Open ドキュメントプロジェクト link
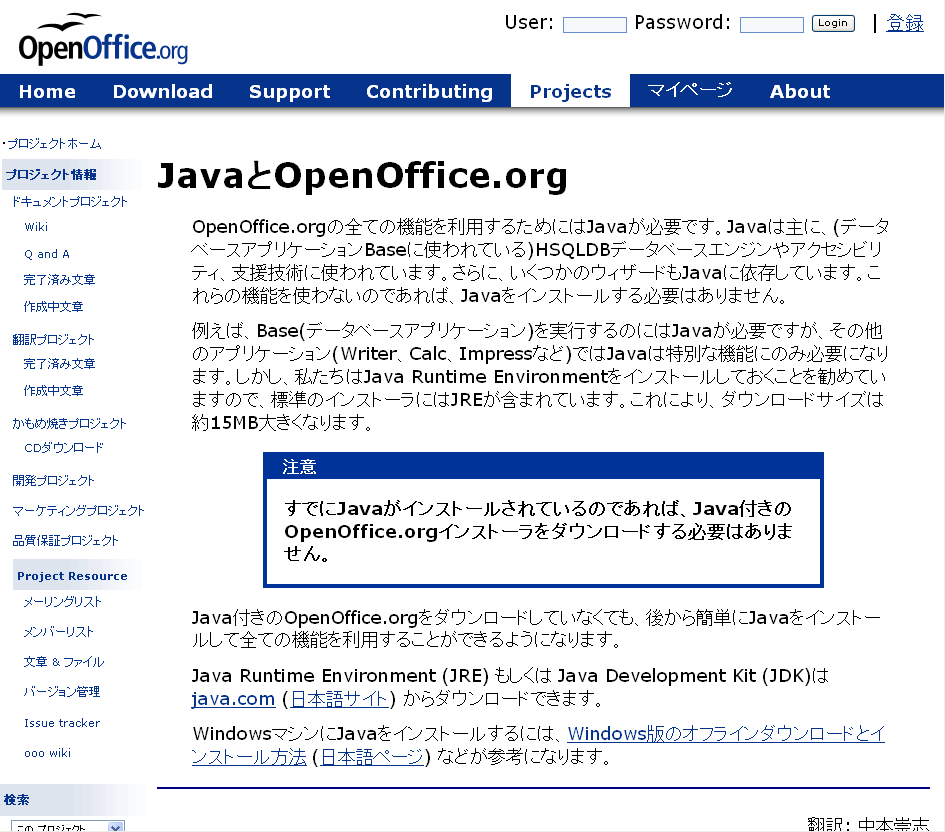The width and height of the screenshot is (945, 832). coord(69,202)
